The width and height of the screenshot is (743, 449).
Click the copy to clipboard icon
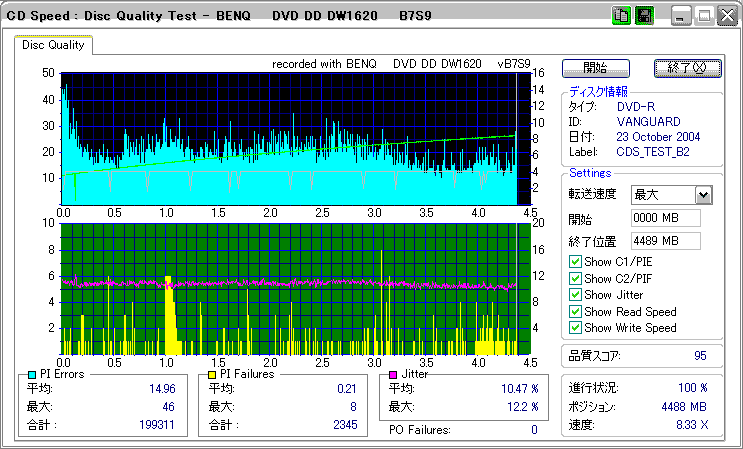[x=621, y=16]
